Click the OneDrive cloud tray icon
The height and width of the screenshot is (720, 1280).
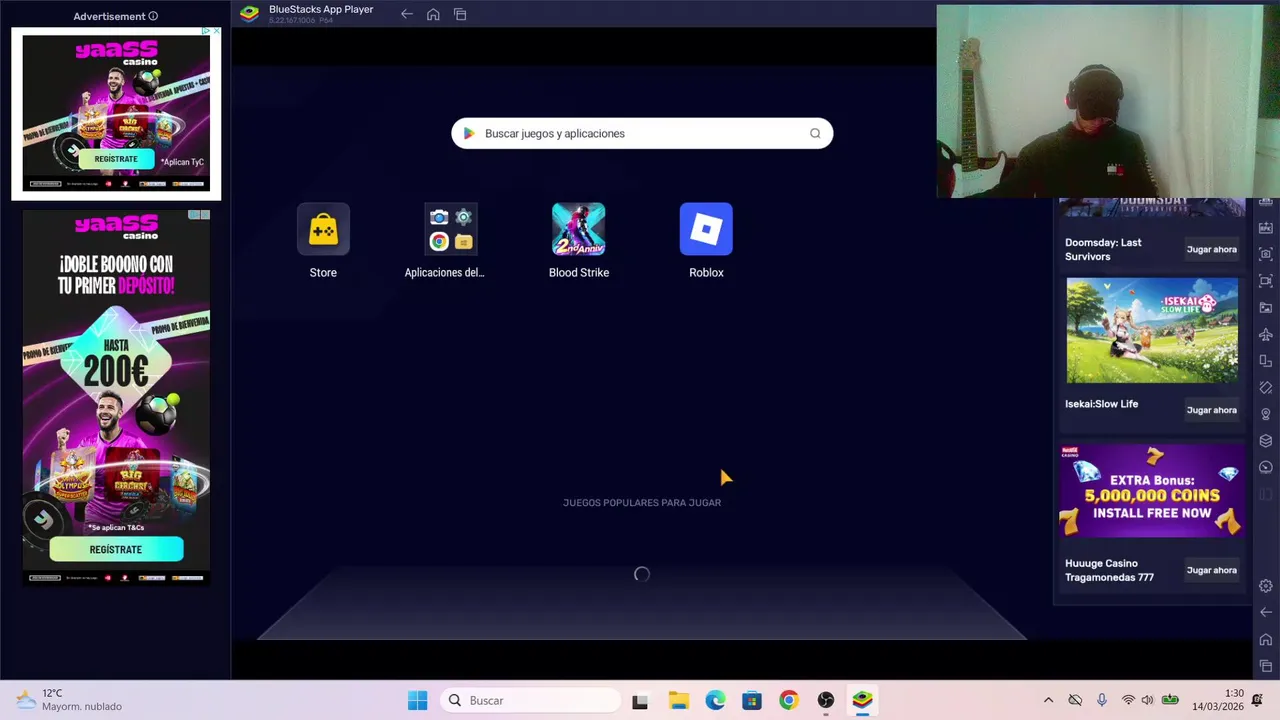(x=1075, y=700)
